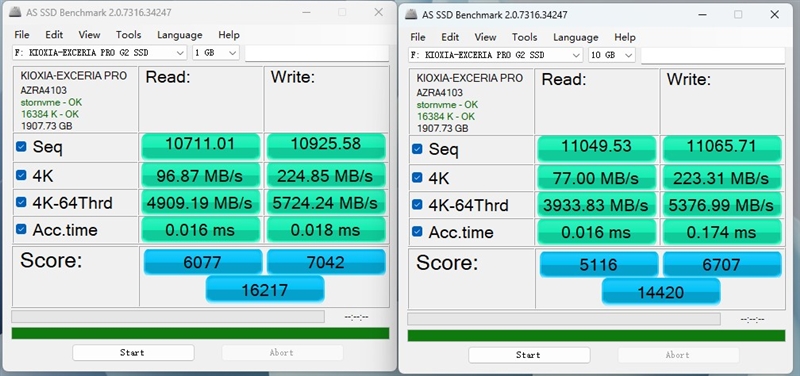800x376 pixels.
Task: Close the left AS SSD window
Action: (379, 12)
